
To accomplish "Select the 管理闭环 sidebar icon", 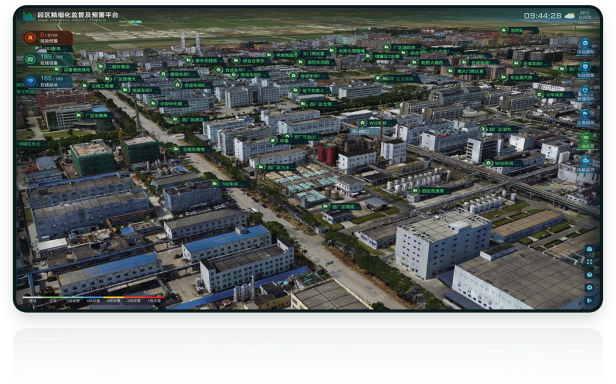I will click(585, 93).
